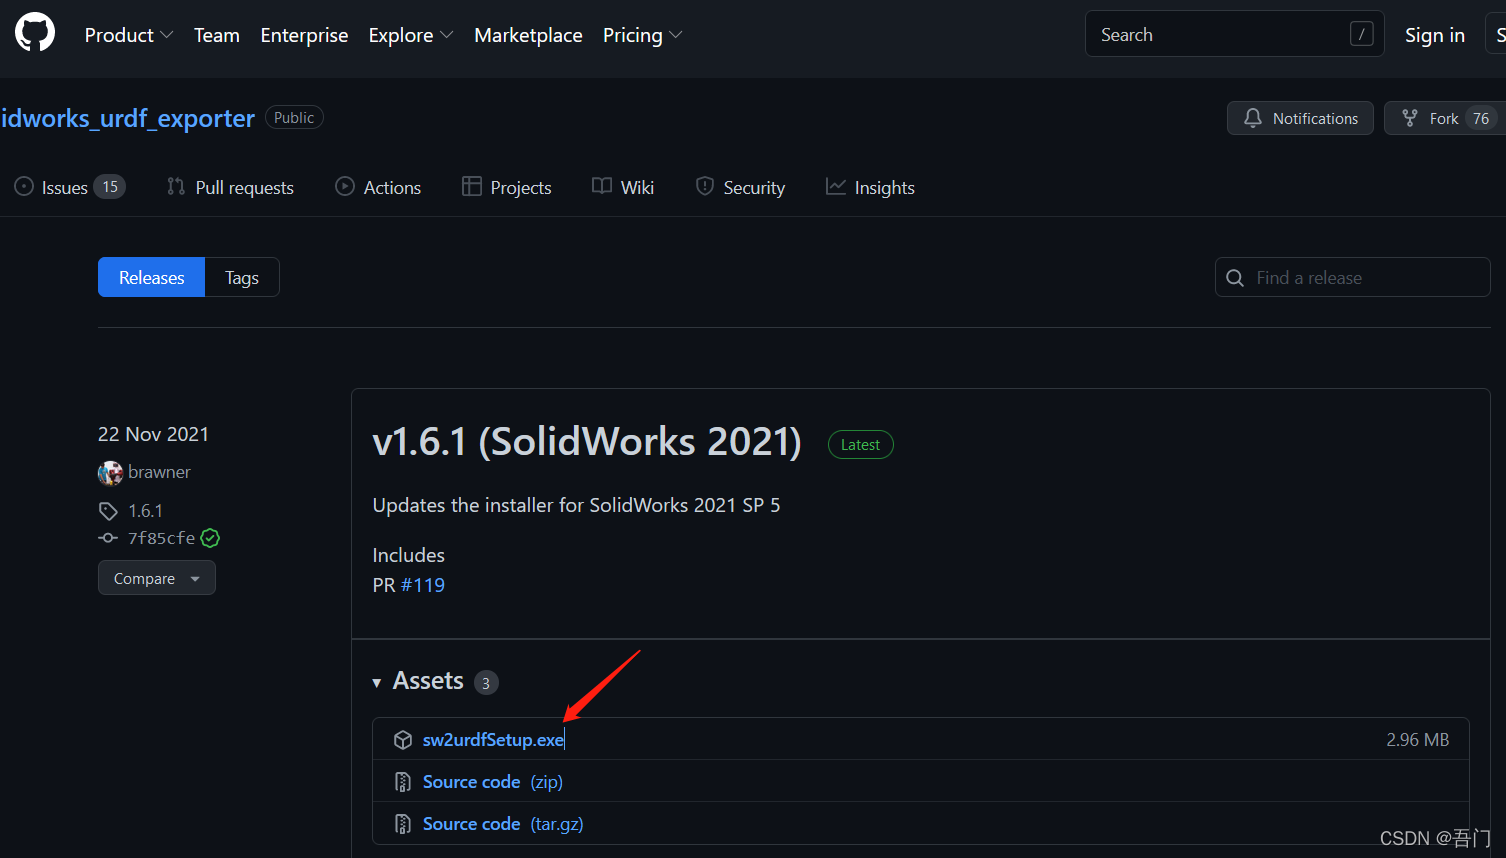Click the Issues tab icon
Viewport: 1506px width, 858px height.
[24, 187]
